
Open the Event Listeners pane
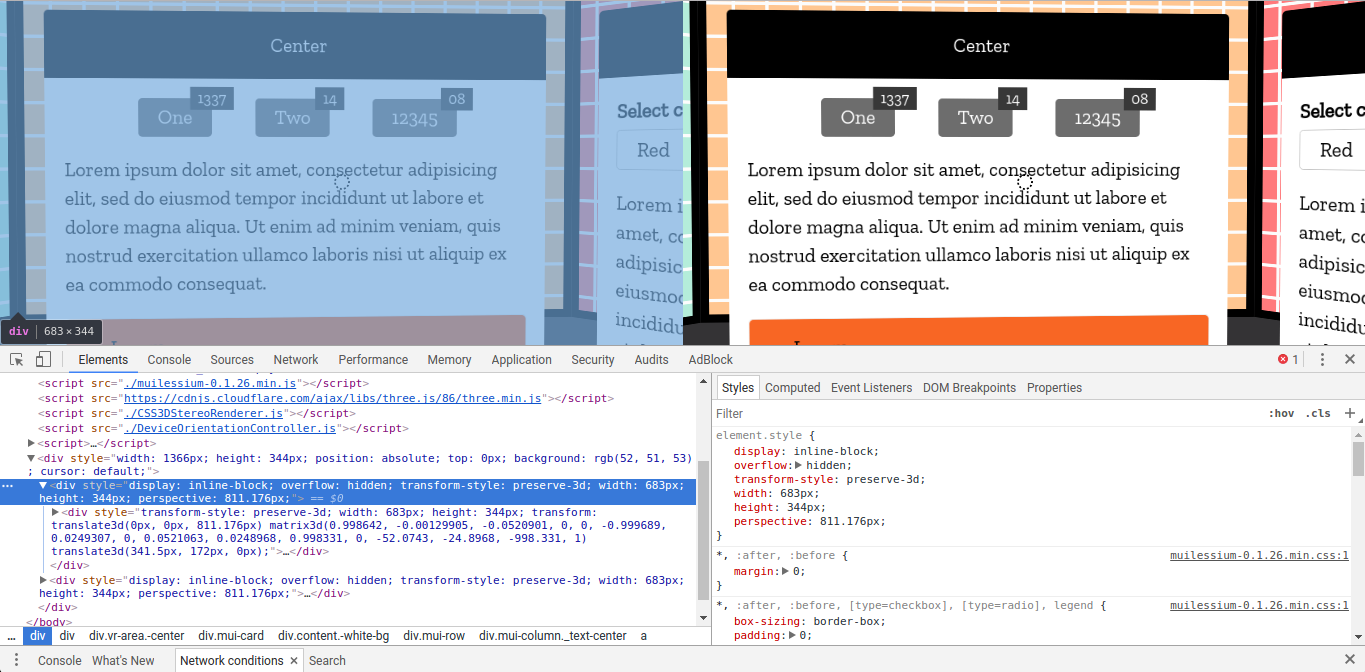point(871,388)
